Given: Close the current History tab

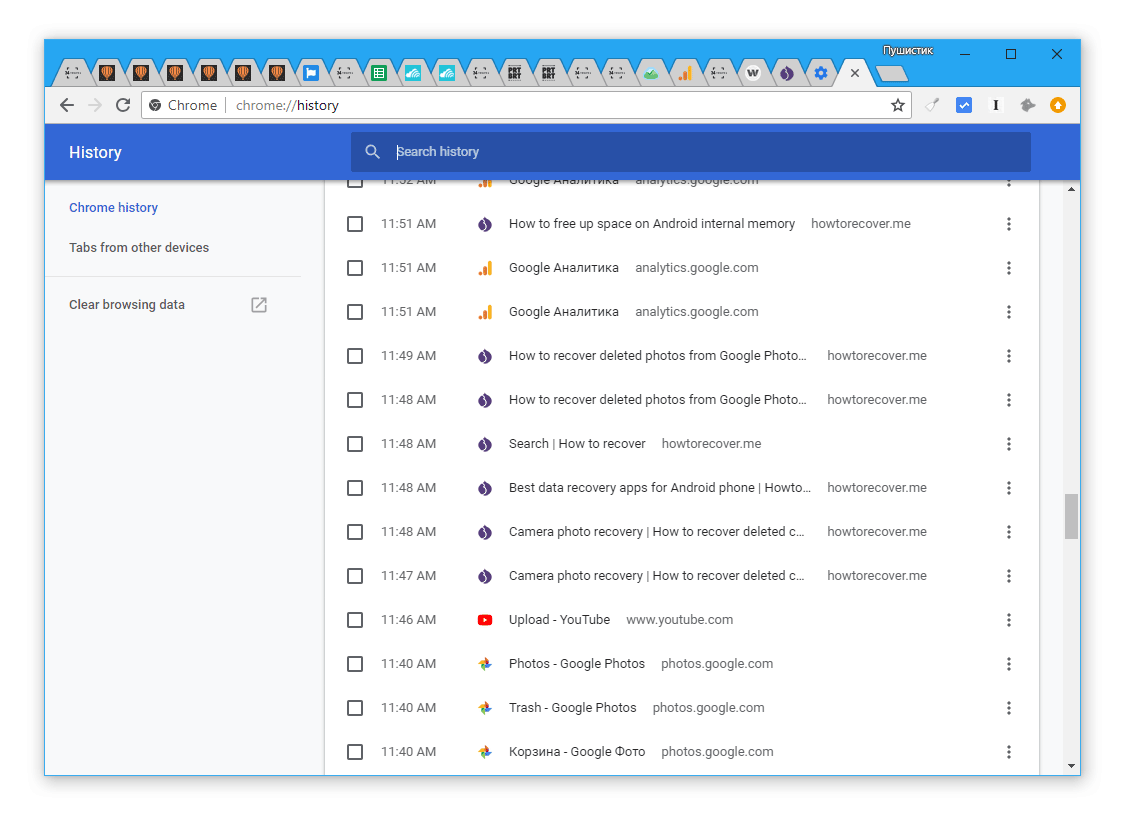Looking at the screenshot, I should [855, 73].
